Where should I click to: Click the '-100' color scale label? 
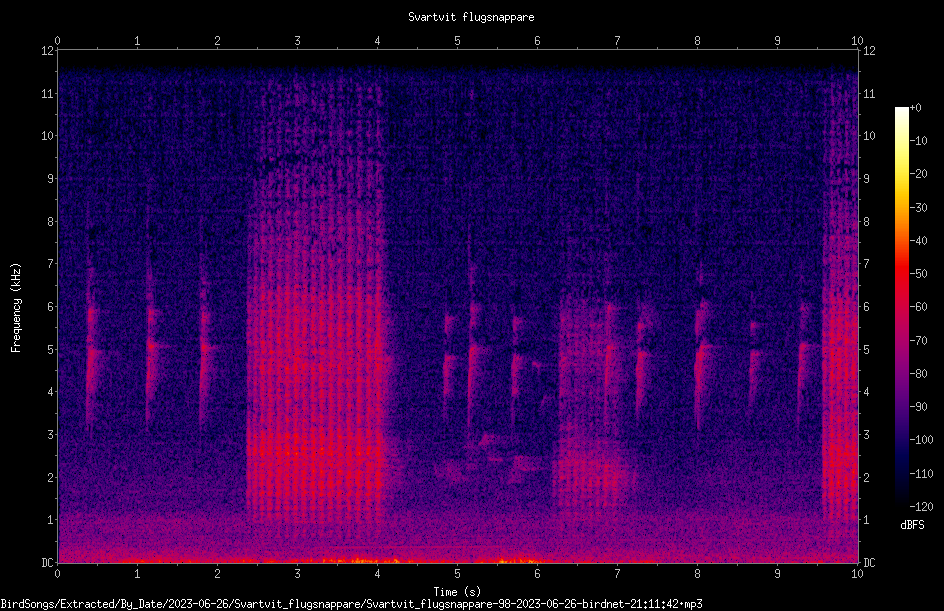(x=921, y=440)
